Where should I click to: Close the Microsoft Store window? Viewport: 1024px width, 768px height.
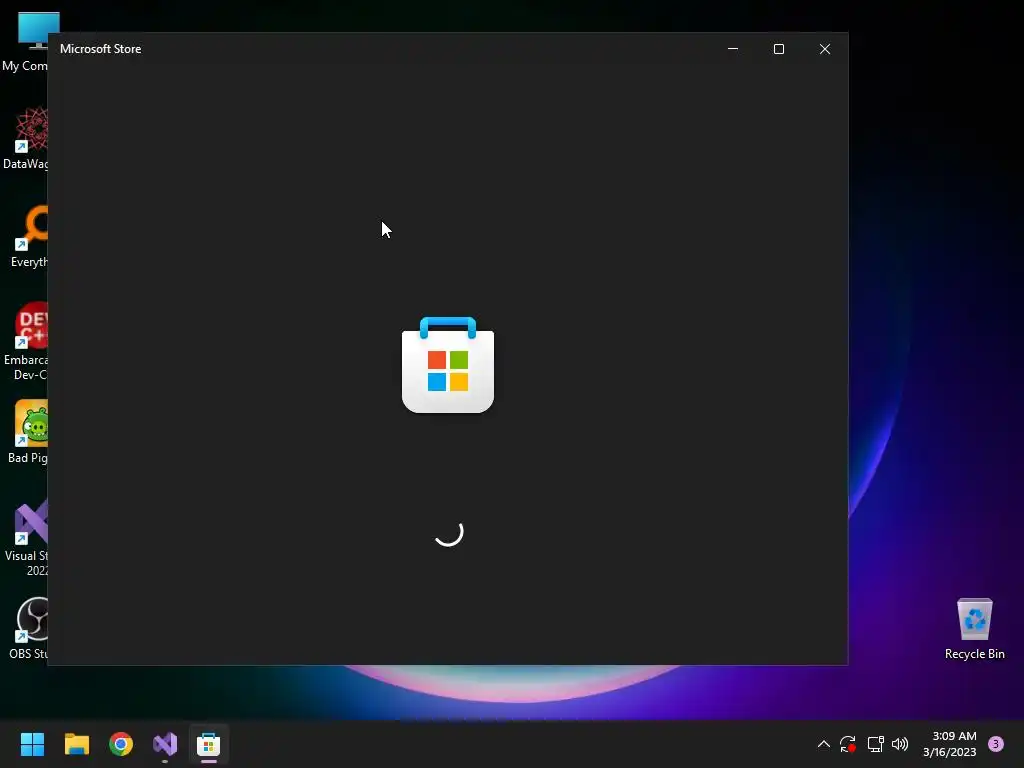coord(825,49)
